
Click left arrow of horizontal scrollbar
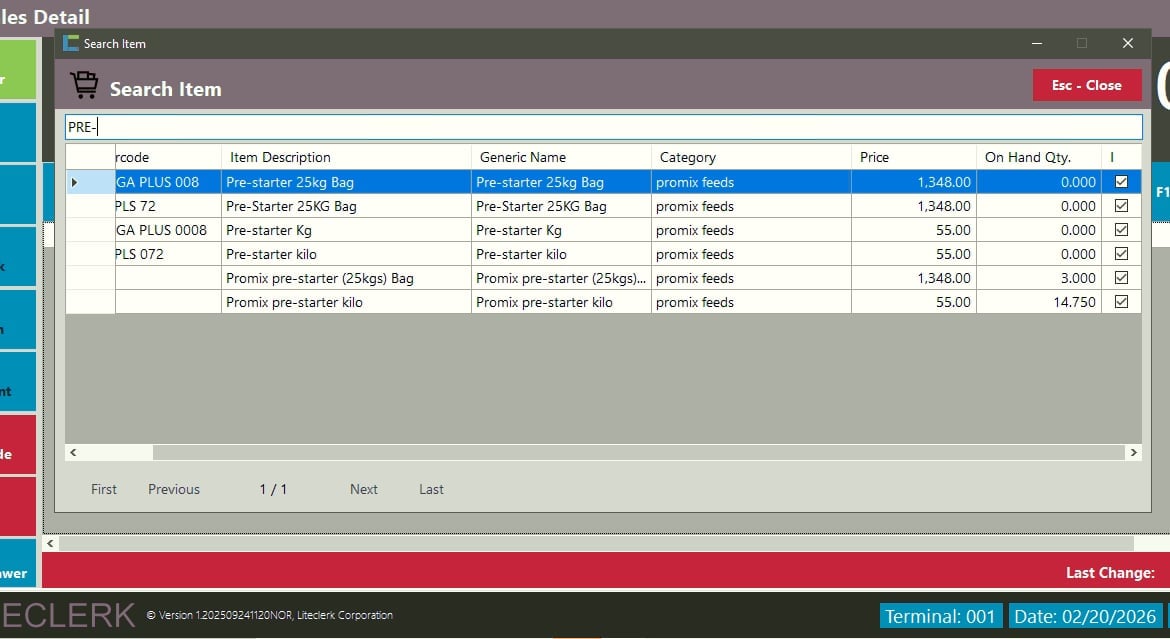(73, 453)
